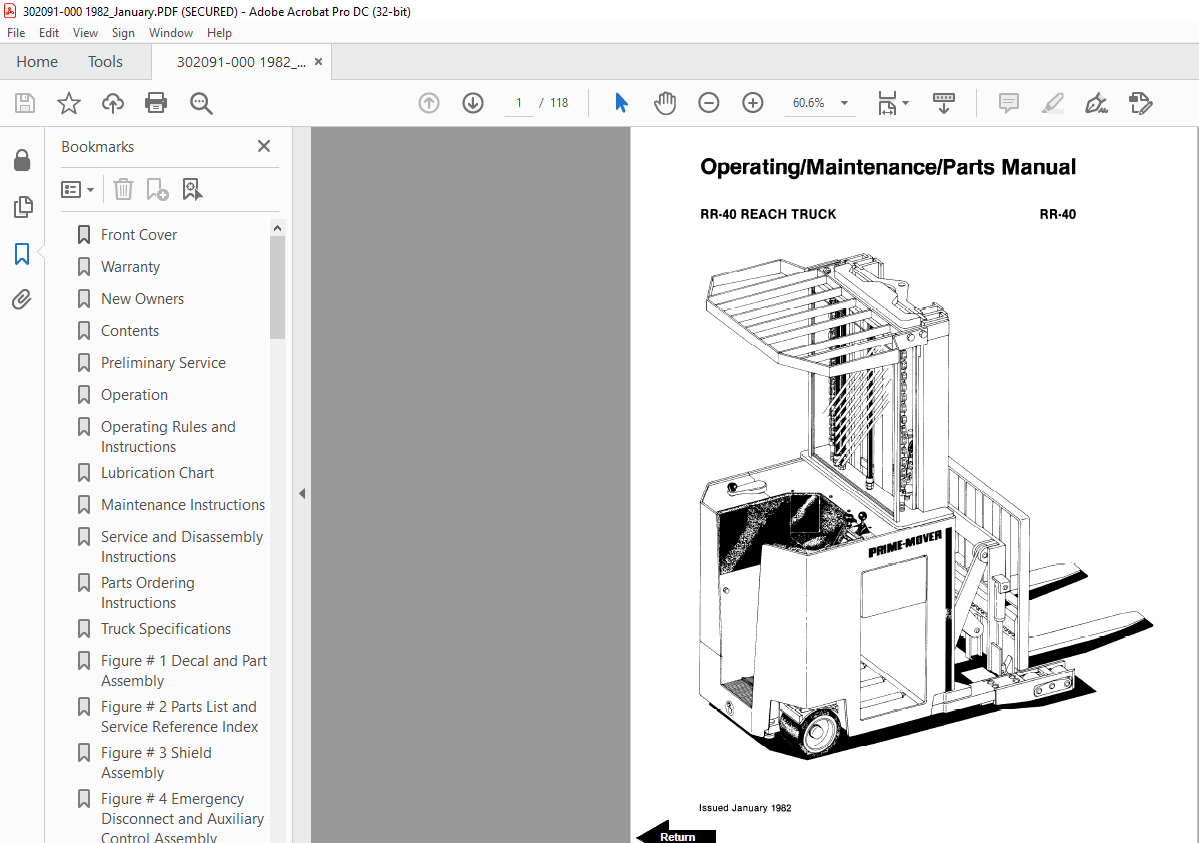Add file to starred with star icon

pos(69,103)
